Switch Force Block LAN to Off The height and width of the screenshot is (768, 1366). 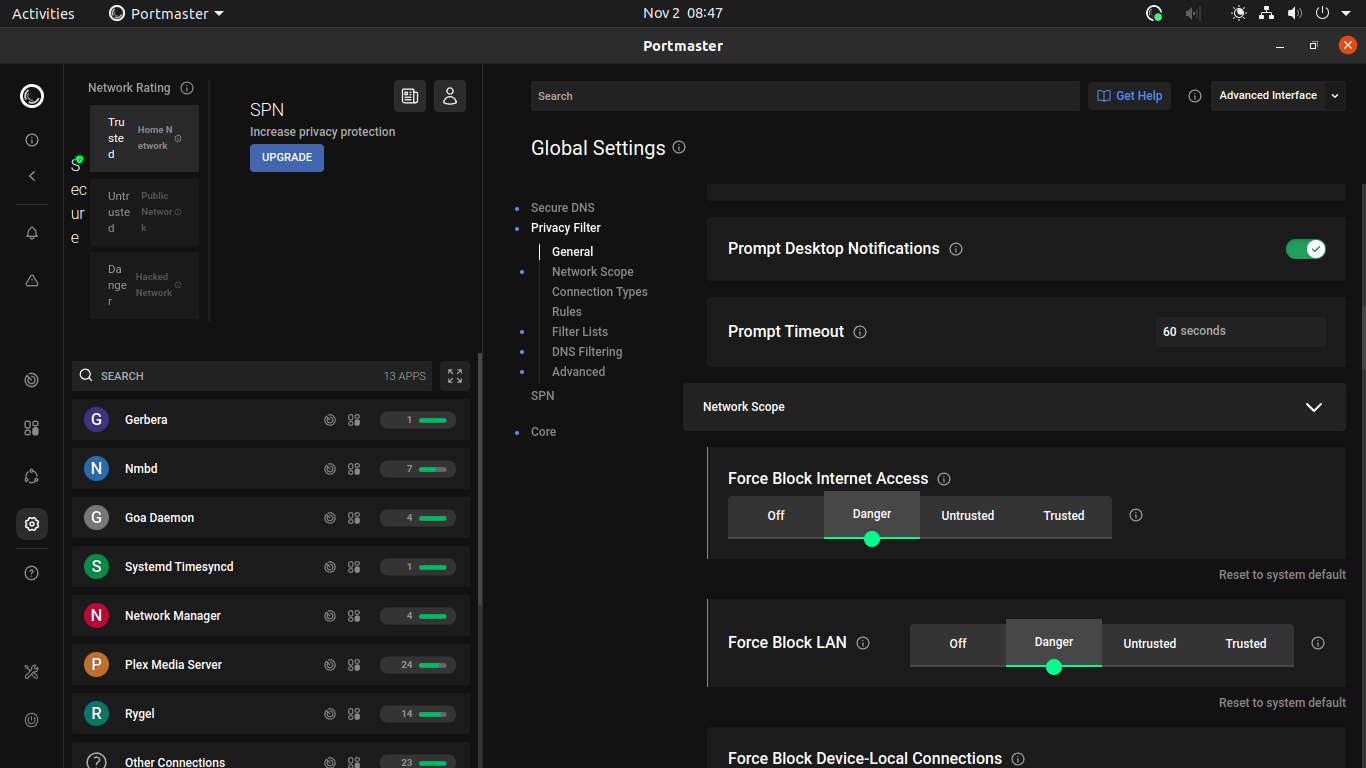pyautogui.click(x=957, y=644)
